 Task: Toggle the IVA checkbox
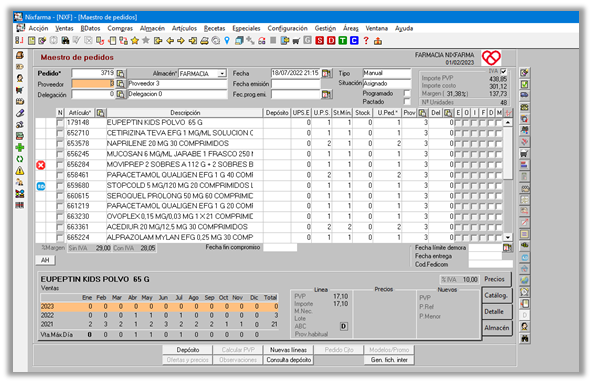pyautogui.click(x=504, y=71)
